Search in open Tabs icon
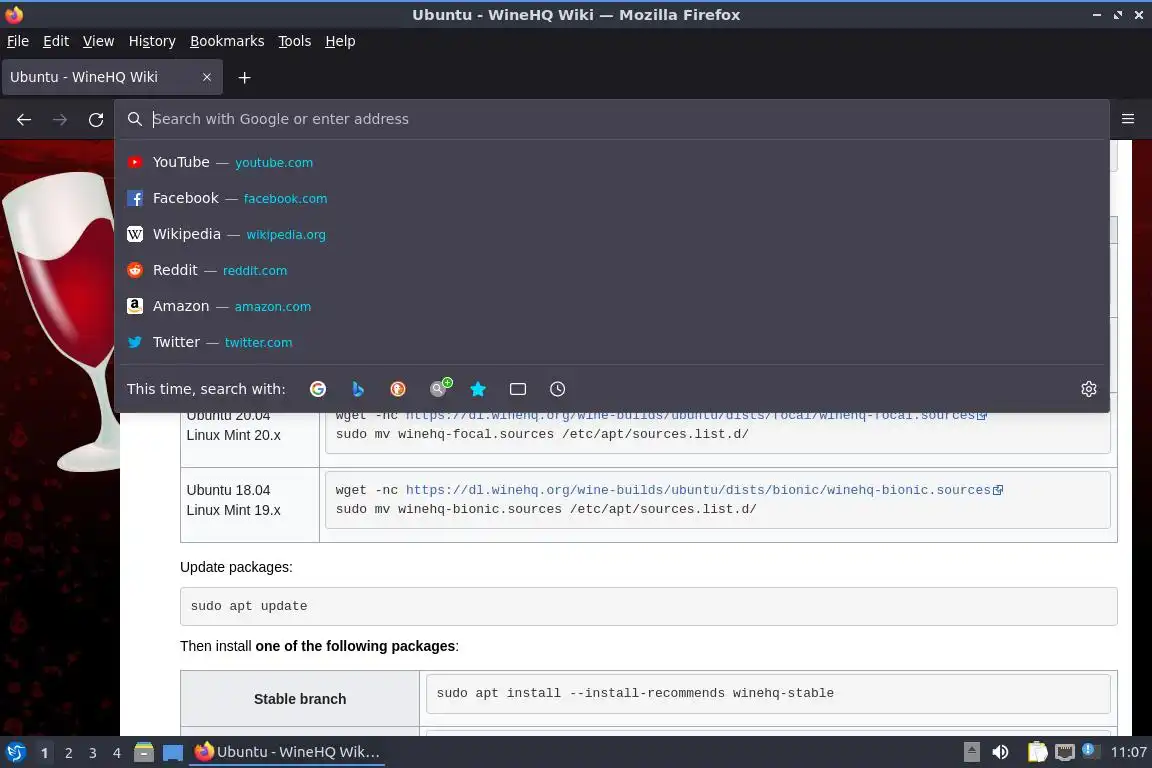The image size is (1152, 768). [x=518, y=389]
